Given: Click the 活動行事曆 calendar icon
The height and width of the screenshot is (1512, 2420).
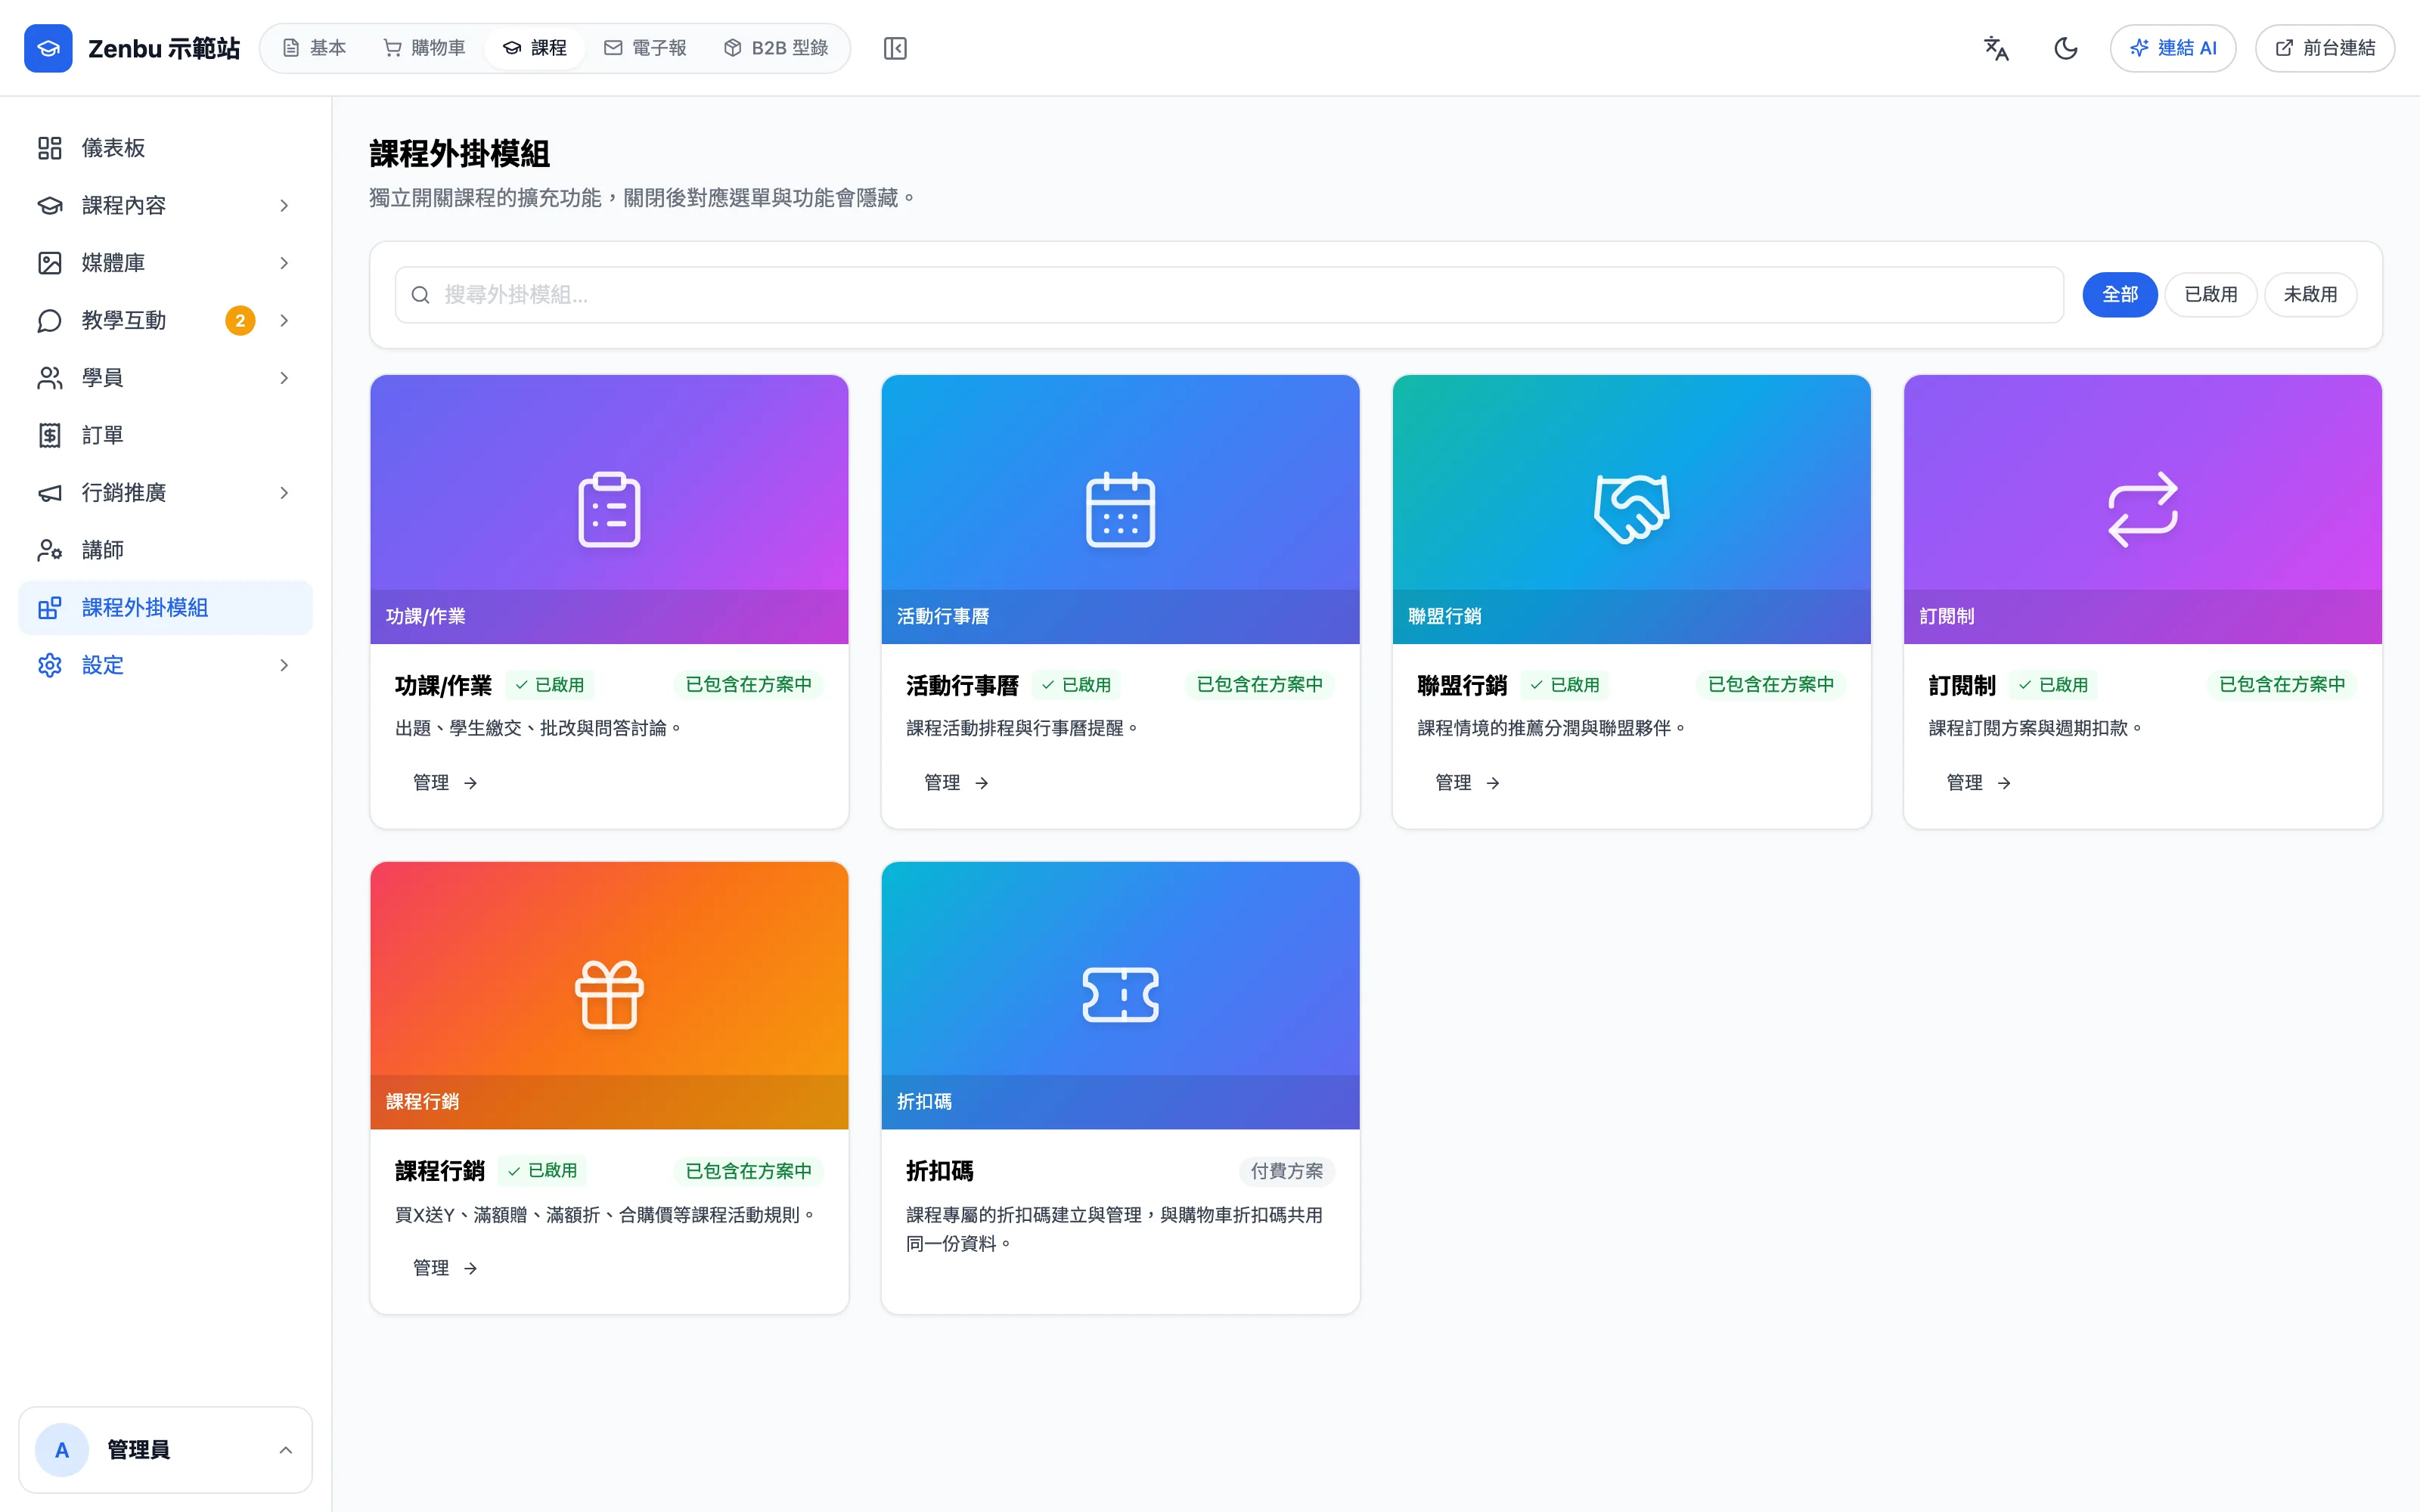Looking at the screenshot, I should coord(1120,509).
